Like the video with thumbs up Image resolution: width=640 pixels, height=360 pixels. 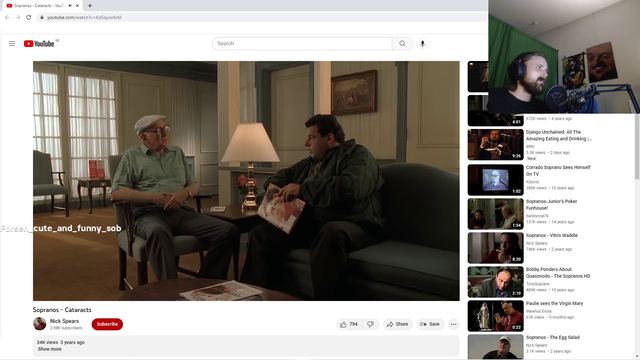click(349, 324)
